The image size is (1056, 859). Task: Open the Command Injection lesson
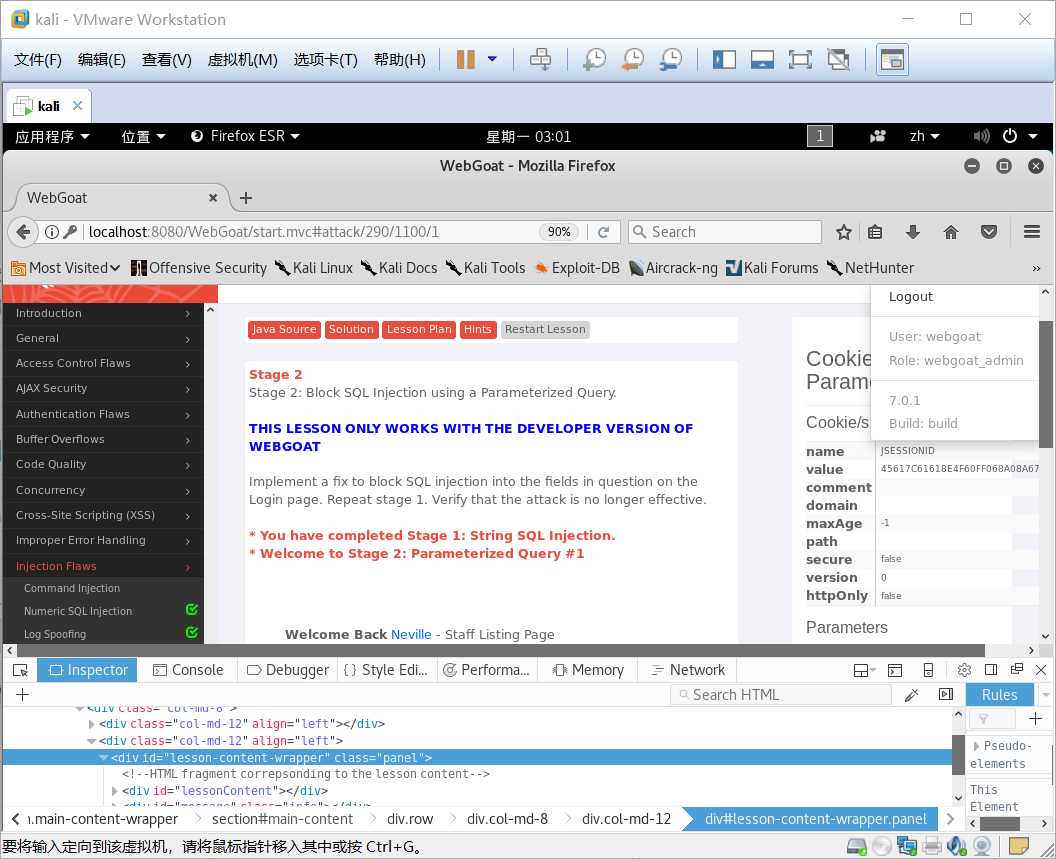72,588
